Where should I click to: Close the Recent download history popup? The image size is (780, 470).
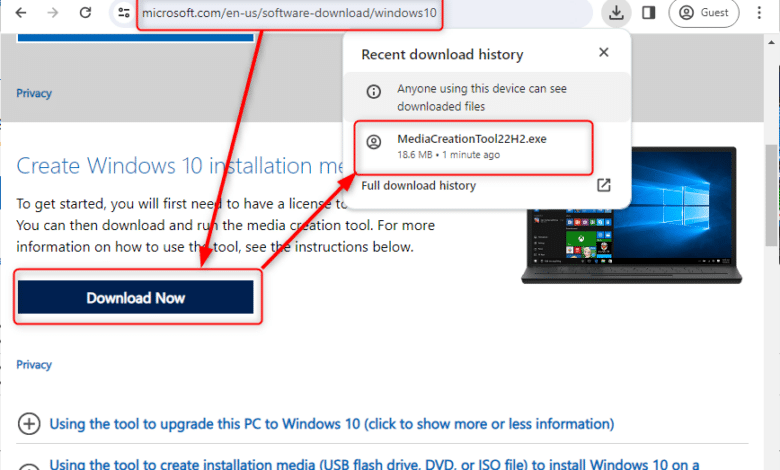pyautogui.click(x=603, y=52)
